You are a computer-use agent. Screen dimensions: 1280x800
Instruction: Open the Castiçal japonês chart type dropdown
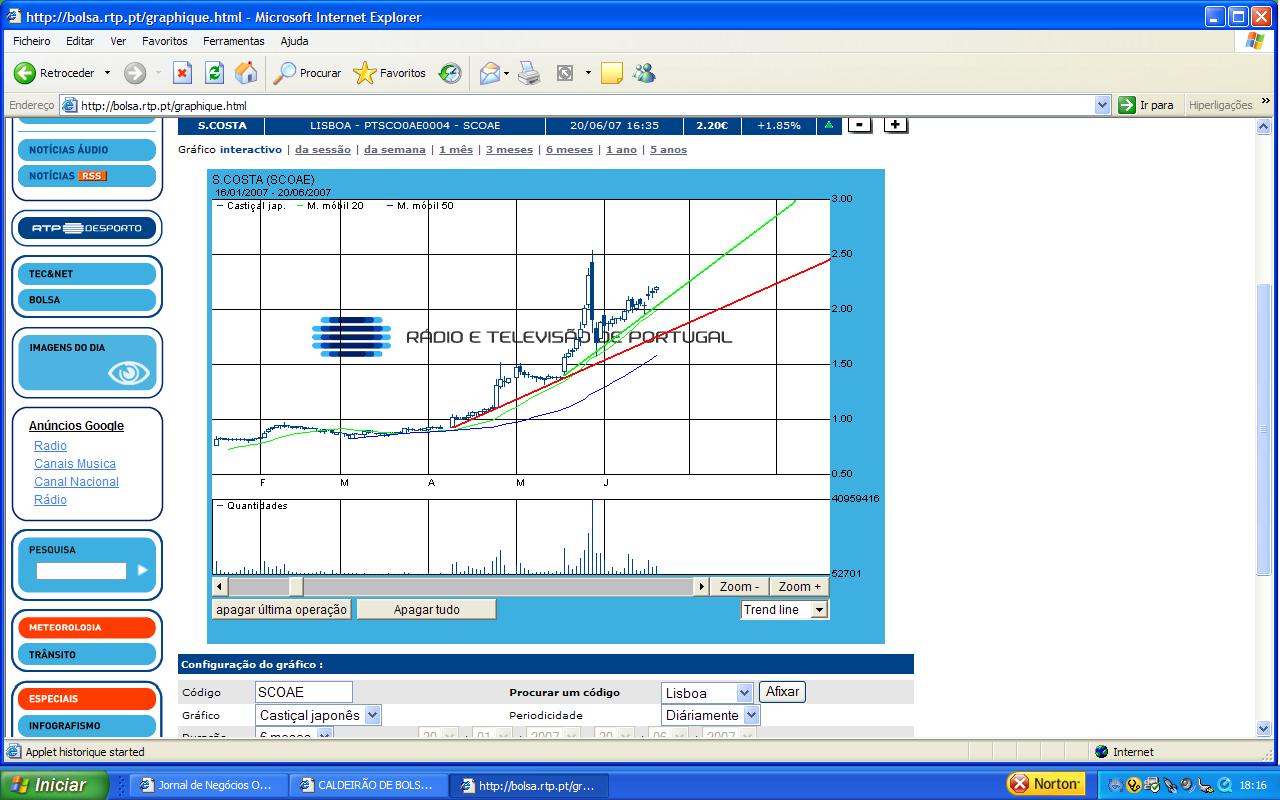point(372,715)
